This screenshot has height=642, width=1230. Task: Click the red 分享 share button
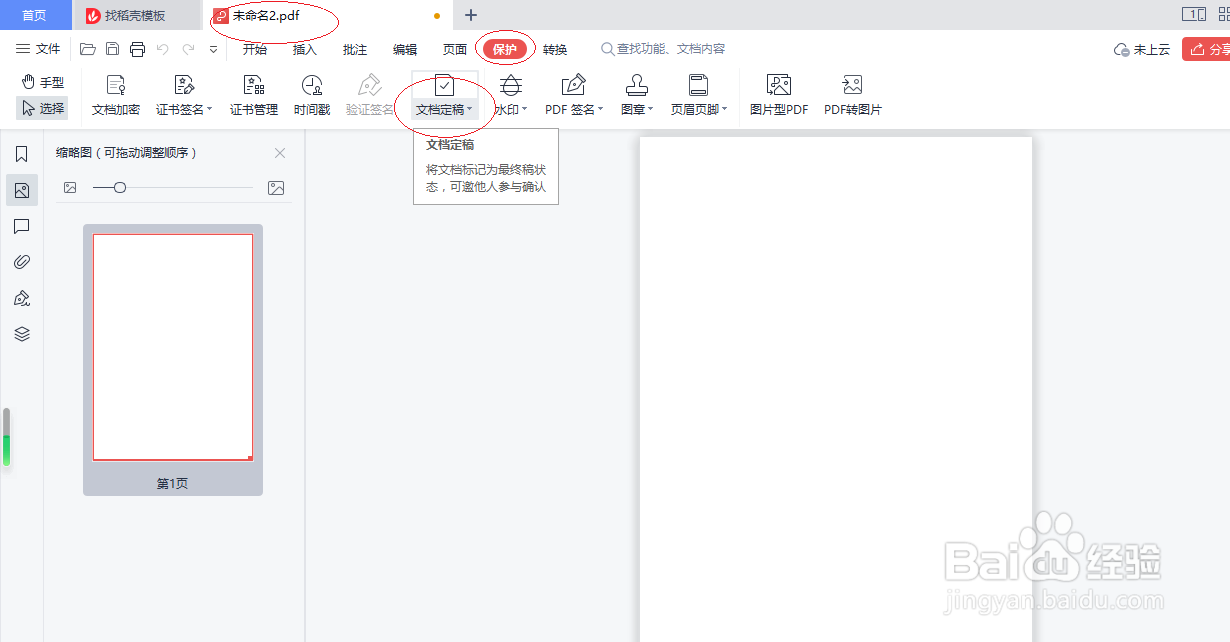click(x=1206, y=49)
